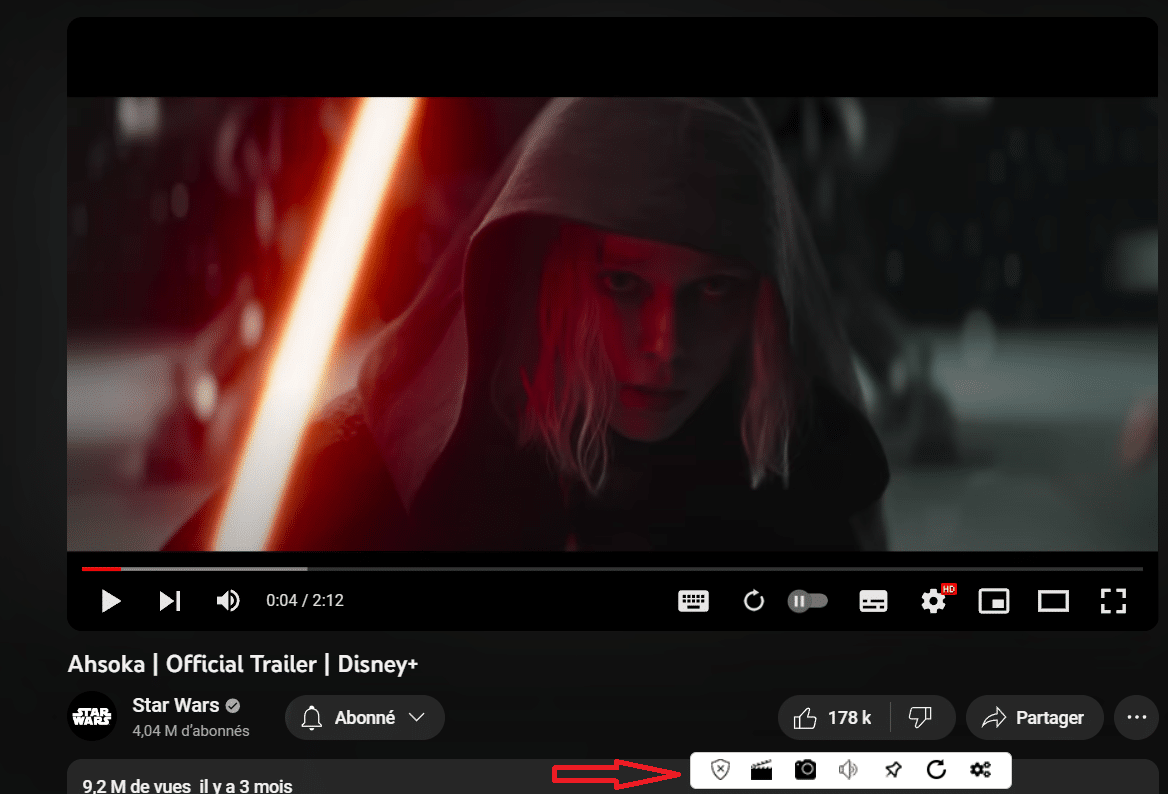Viewport: 1168px width, 794px height.
Task: Activate miniplayer mode
Action: 994,601
